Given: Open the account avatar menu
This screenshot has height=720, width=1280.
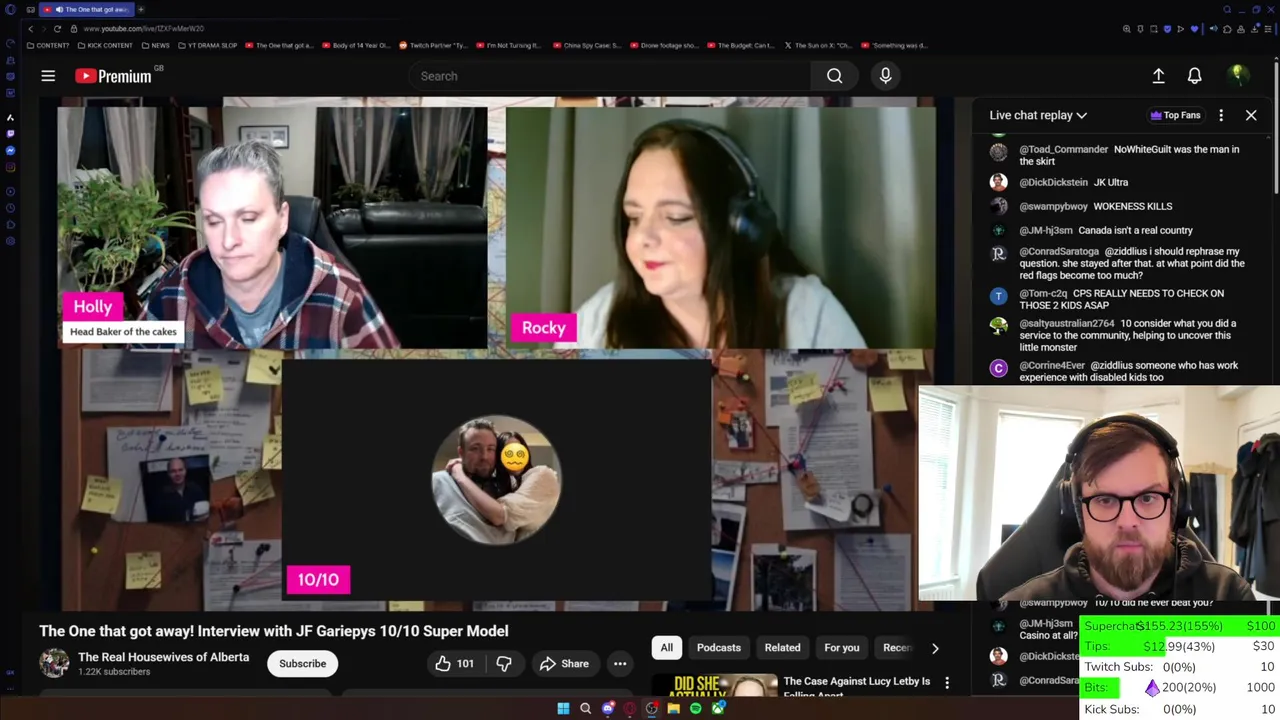Looking at the screenshot, I should coord(1238,76).
